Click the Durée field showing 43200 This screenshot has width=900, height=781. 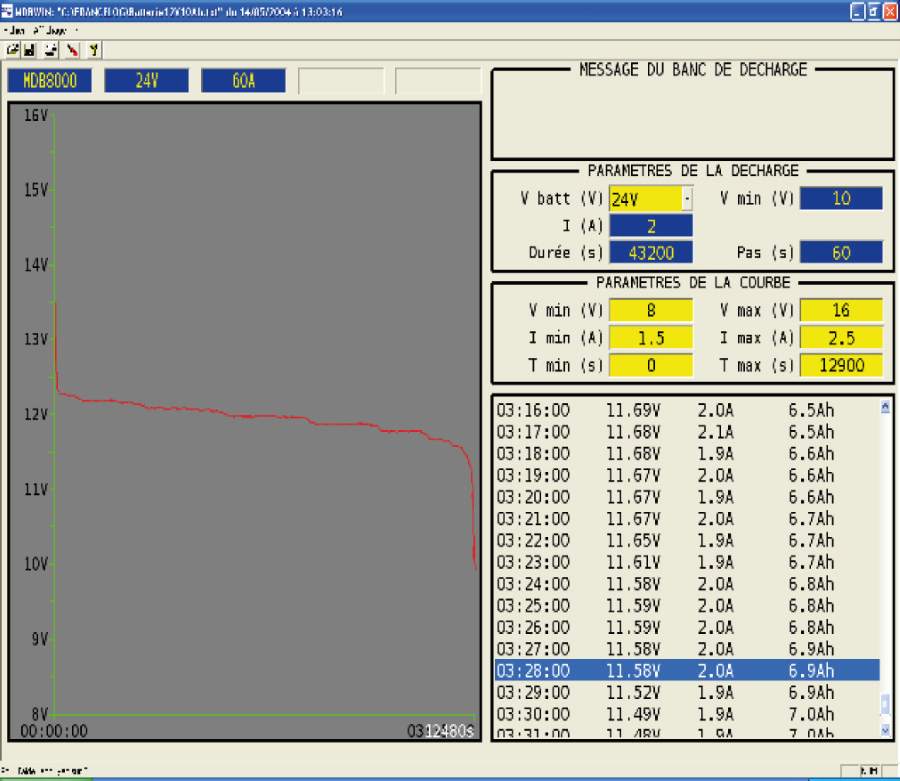[651, 252]
